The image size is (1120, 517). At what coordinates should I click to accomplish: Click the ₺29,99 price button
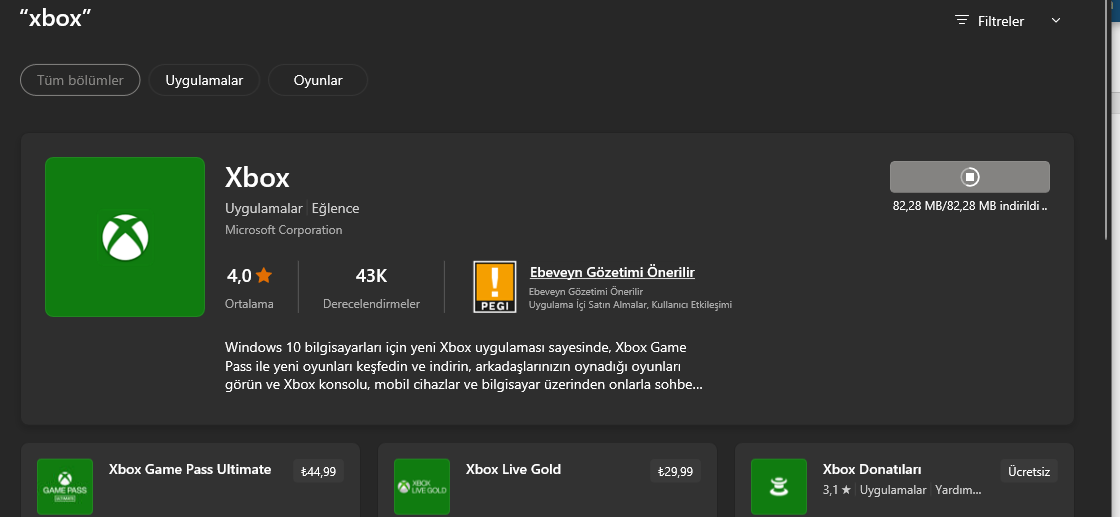676,471
